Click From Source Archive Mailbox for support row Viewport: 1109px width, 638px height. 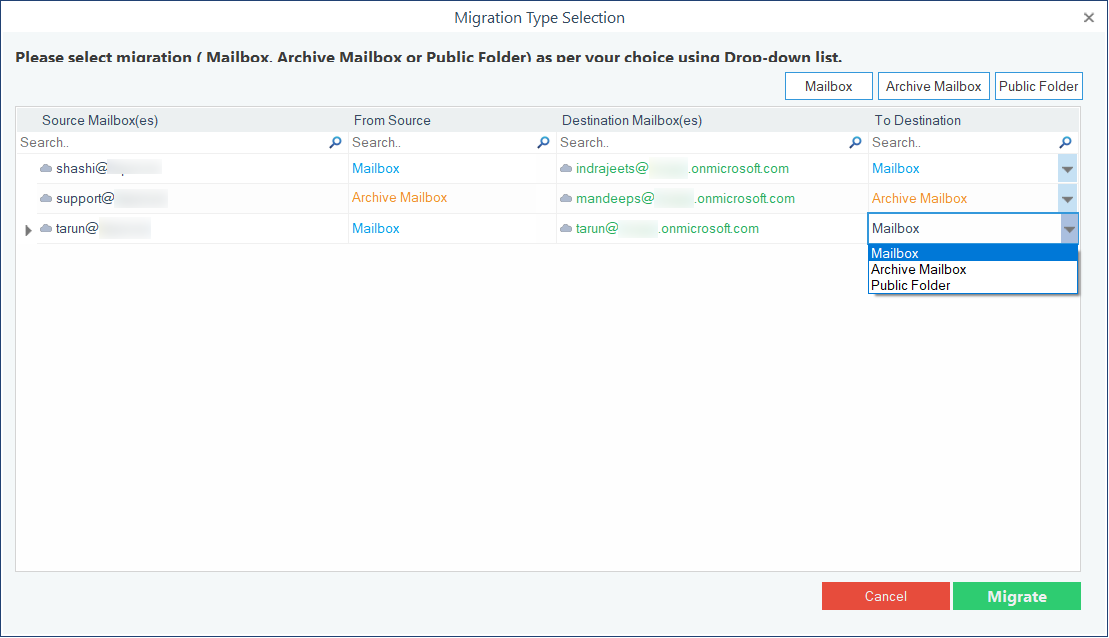[400, 197]
